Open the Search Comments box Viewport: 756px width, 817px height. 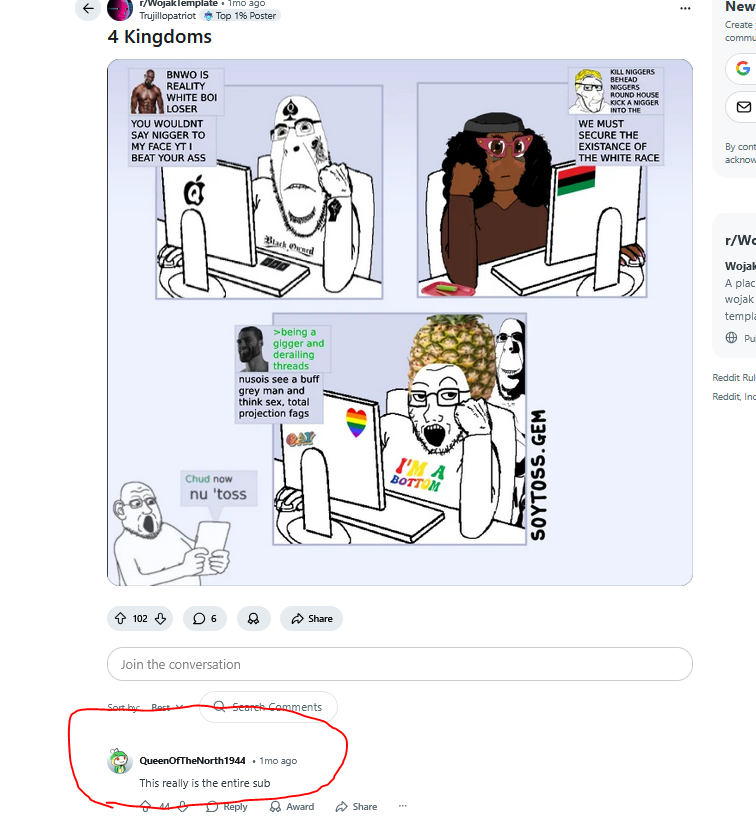pyautogui.click(x=268, y=707)
